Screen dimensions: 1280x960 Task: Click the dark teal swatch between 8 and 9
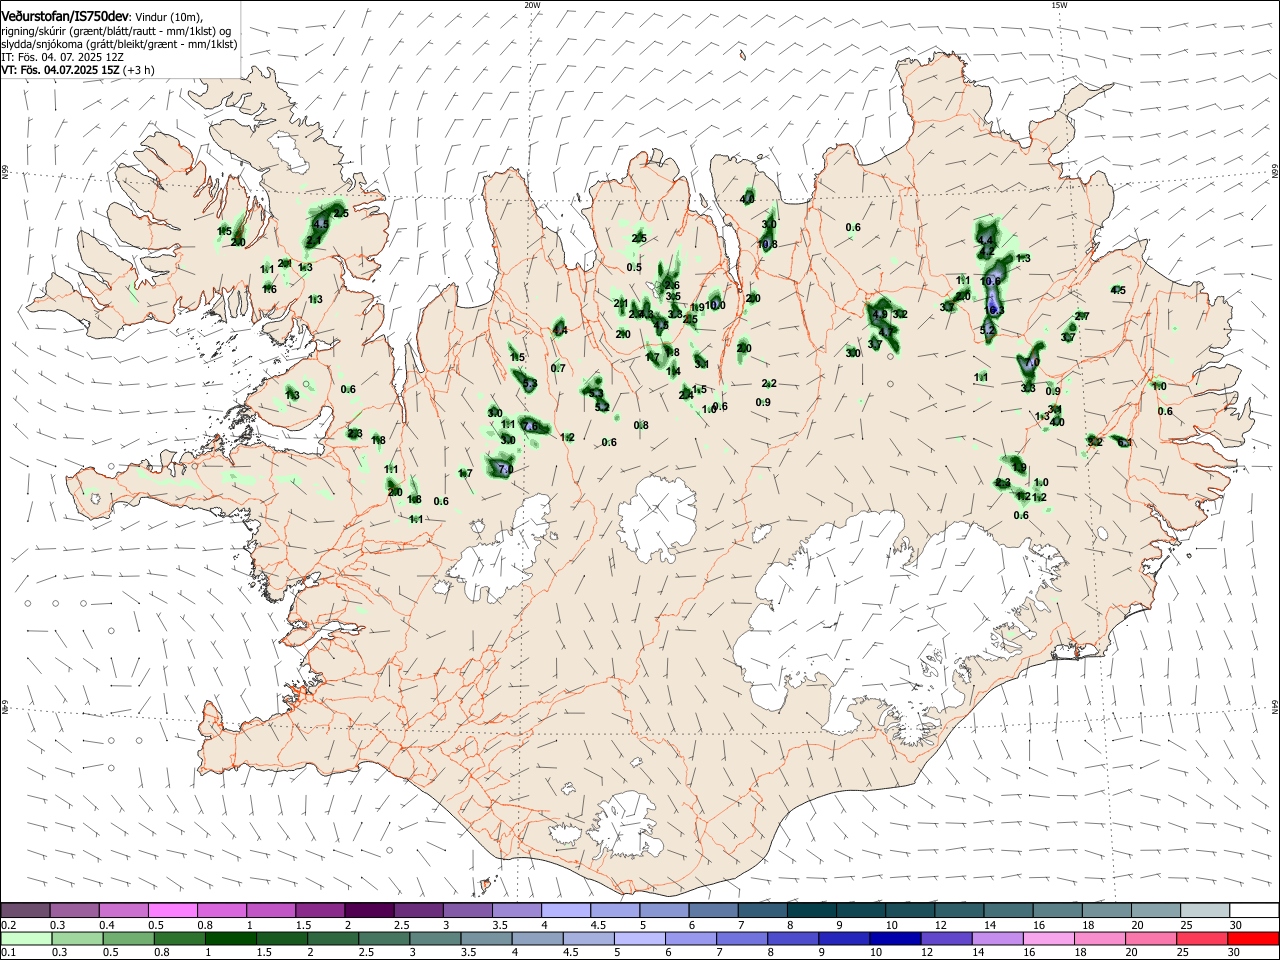coord(812,910)
